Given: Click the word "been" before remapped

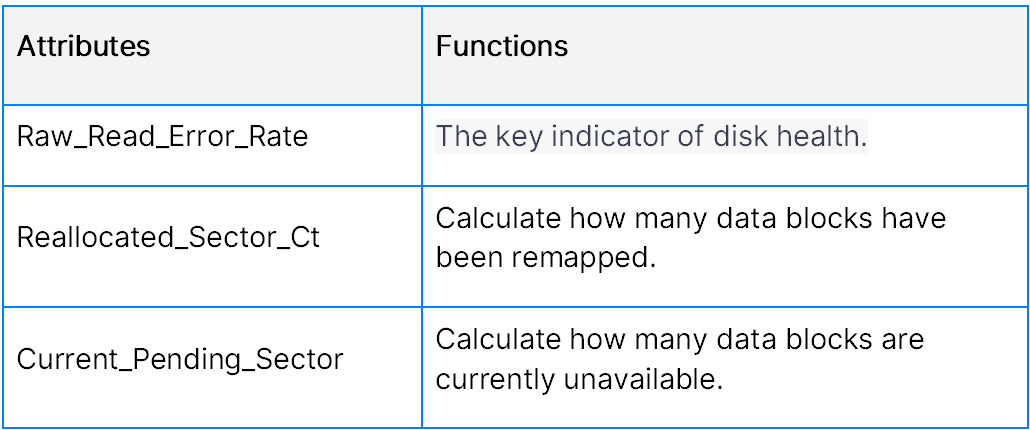Looking at the screenshot, I should [x=470, y=259].
